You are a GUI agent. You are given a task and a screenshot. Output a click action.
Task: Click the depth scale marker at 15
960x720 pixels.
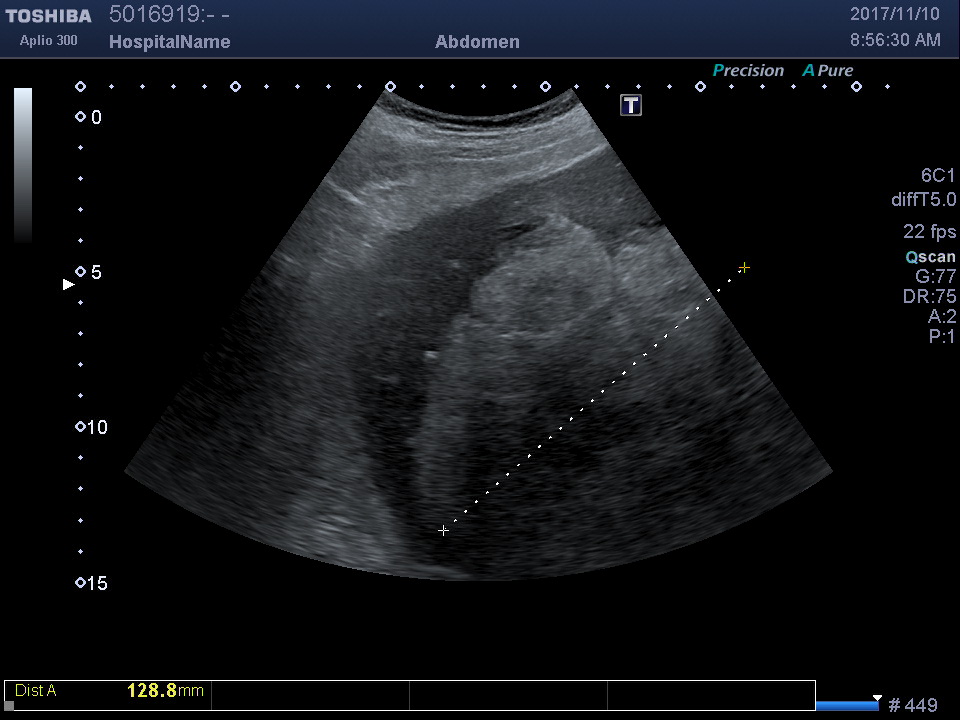[x=81, y=583]
